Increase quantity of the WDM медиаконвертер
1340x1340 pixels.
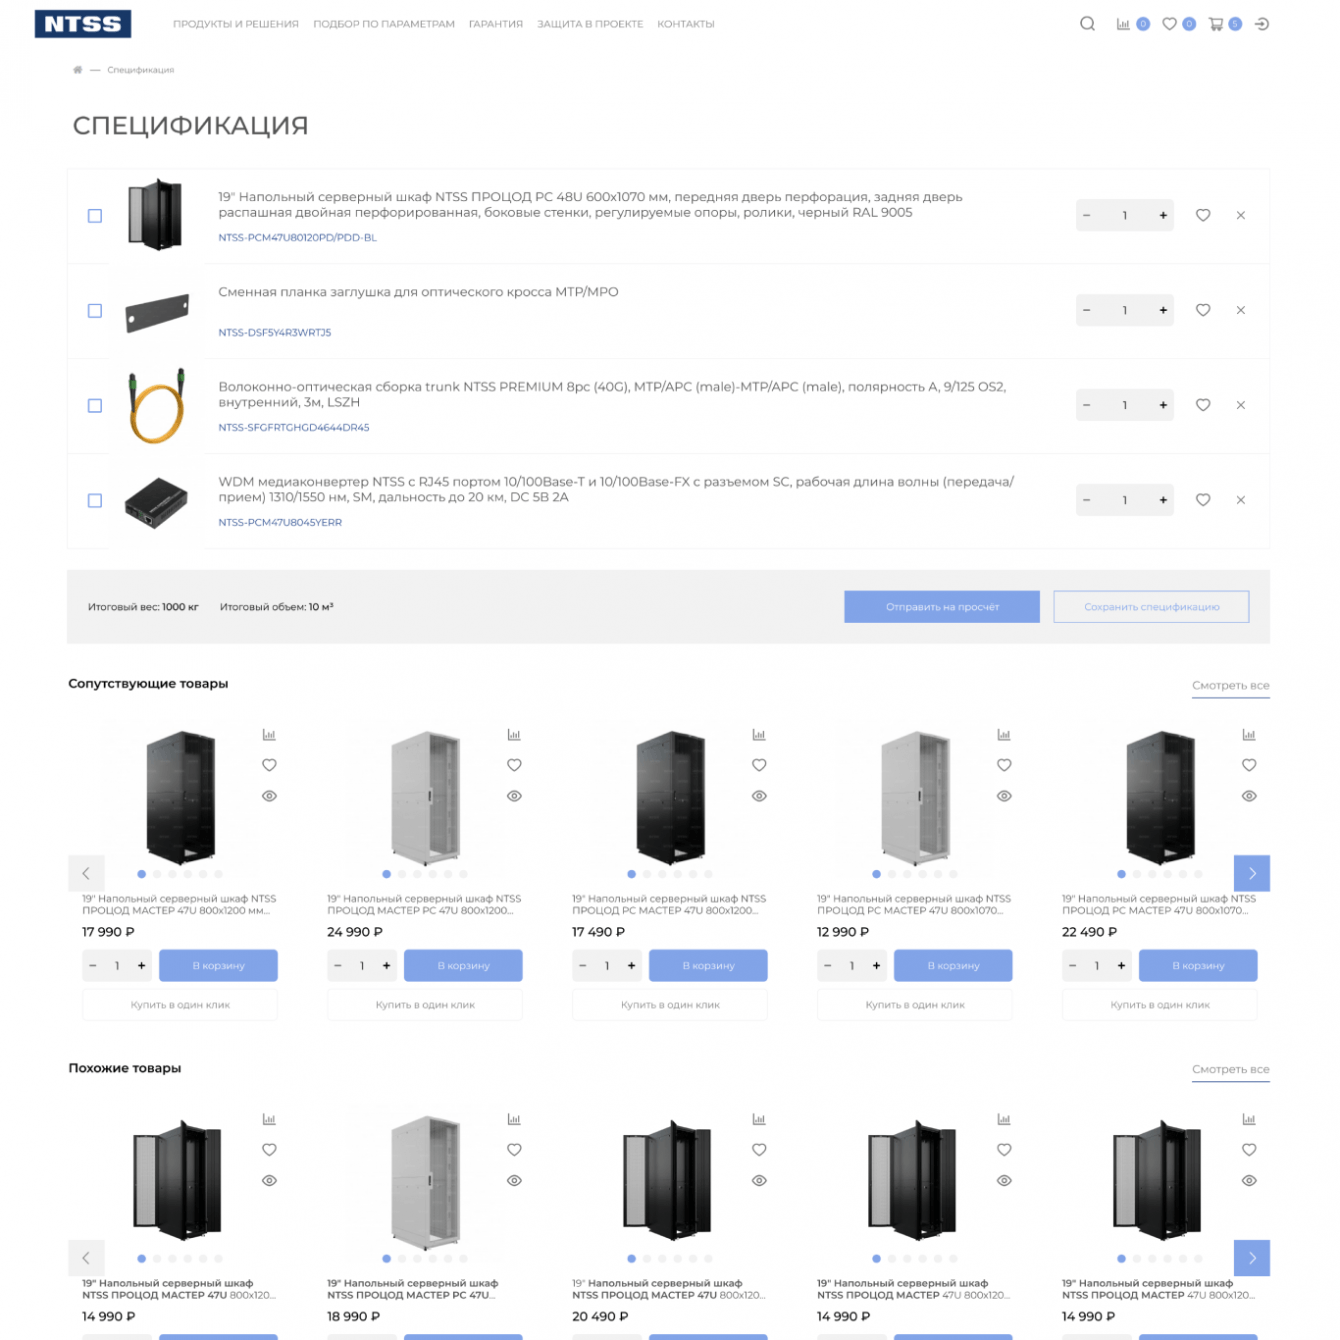[x=1163, y=500]
